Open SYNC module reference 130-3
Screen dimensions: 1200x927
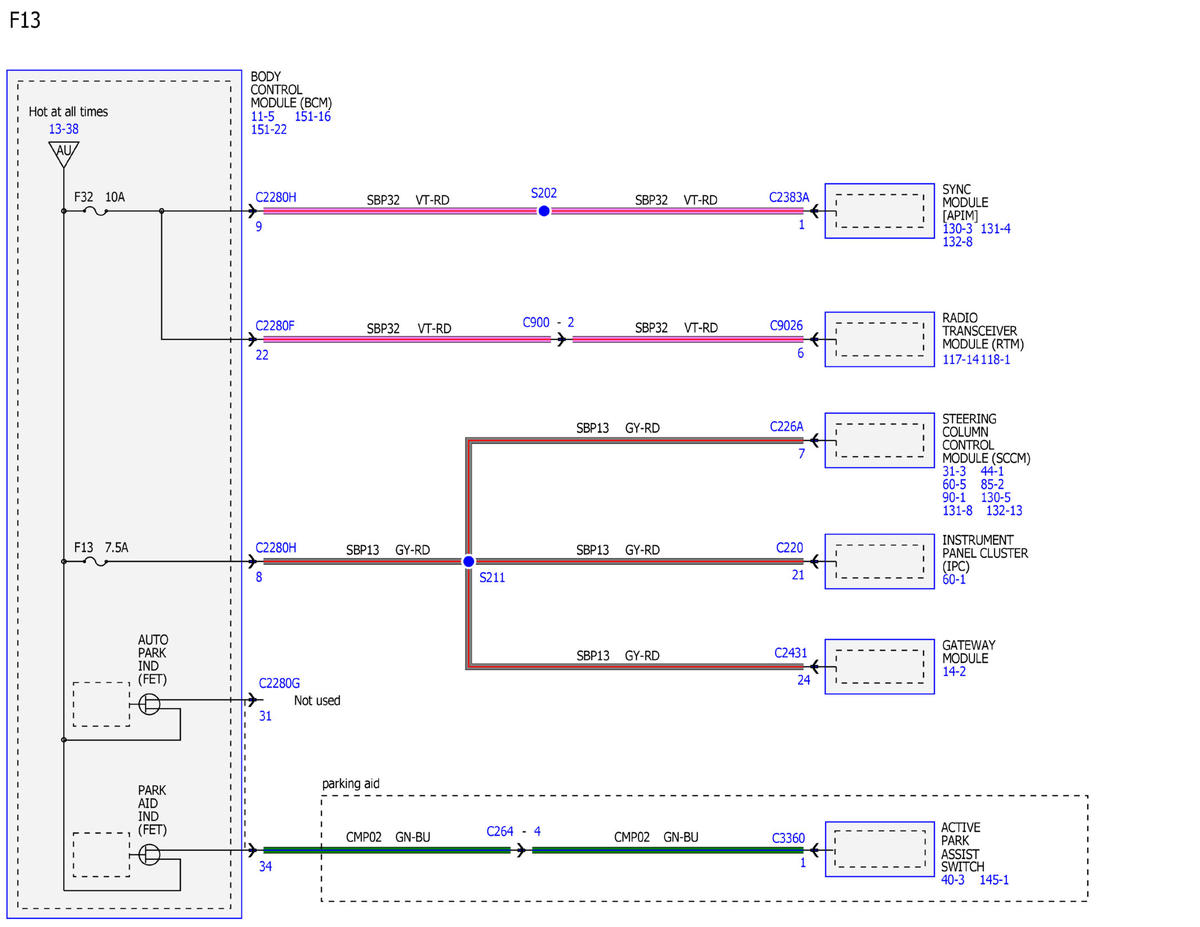coord(958,229)
